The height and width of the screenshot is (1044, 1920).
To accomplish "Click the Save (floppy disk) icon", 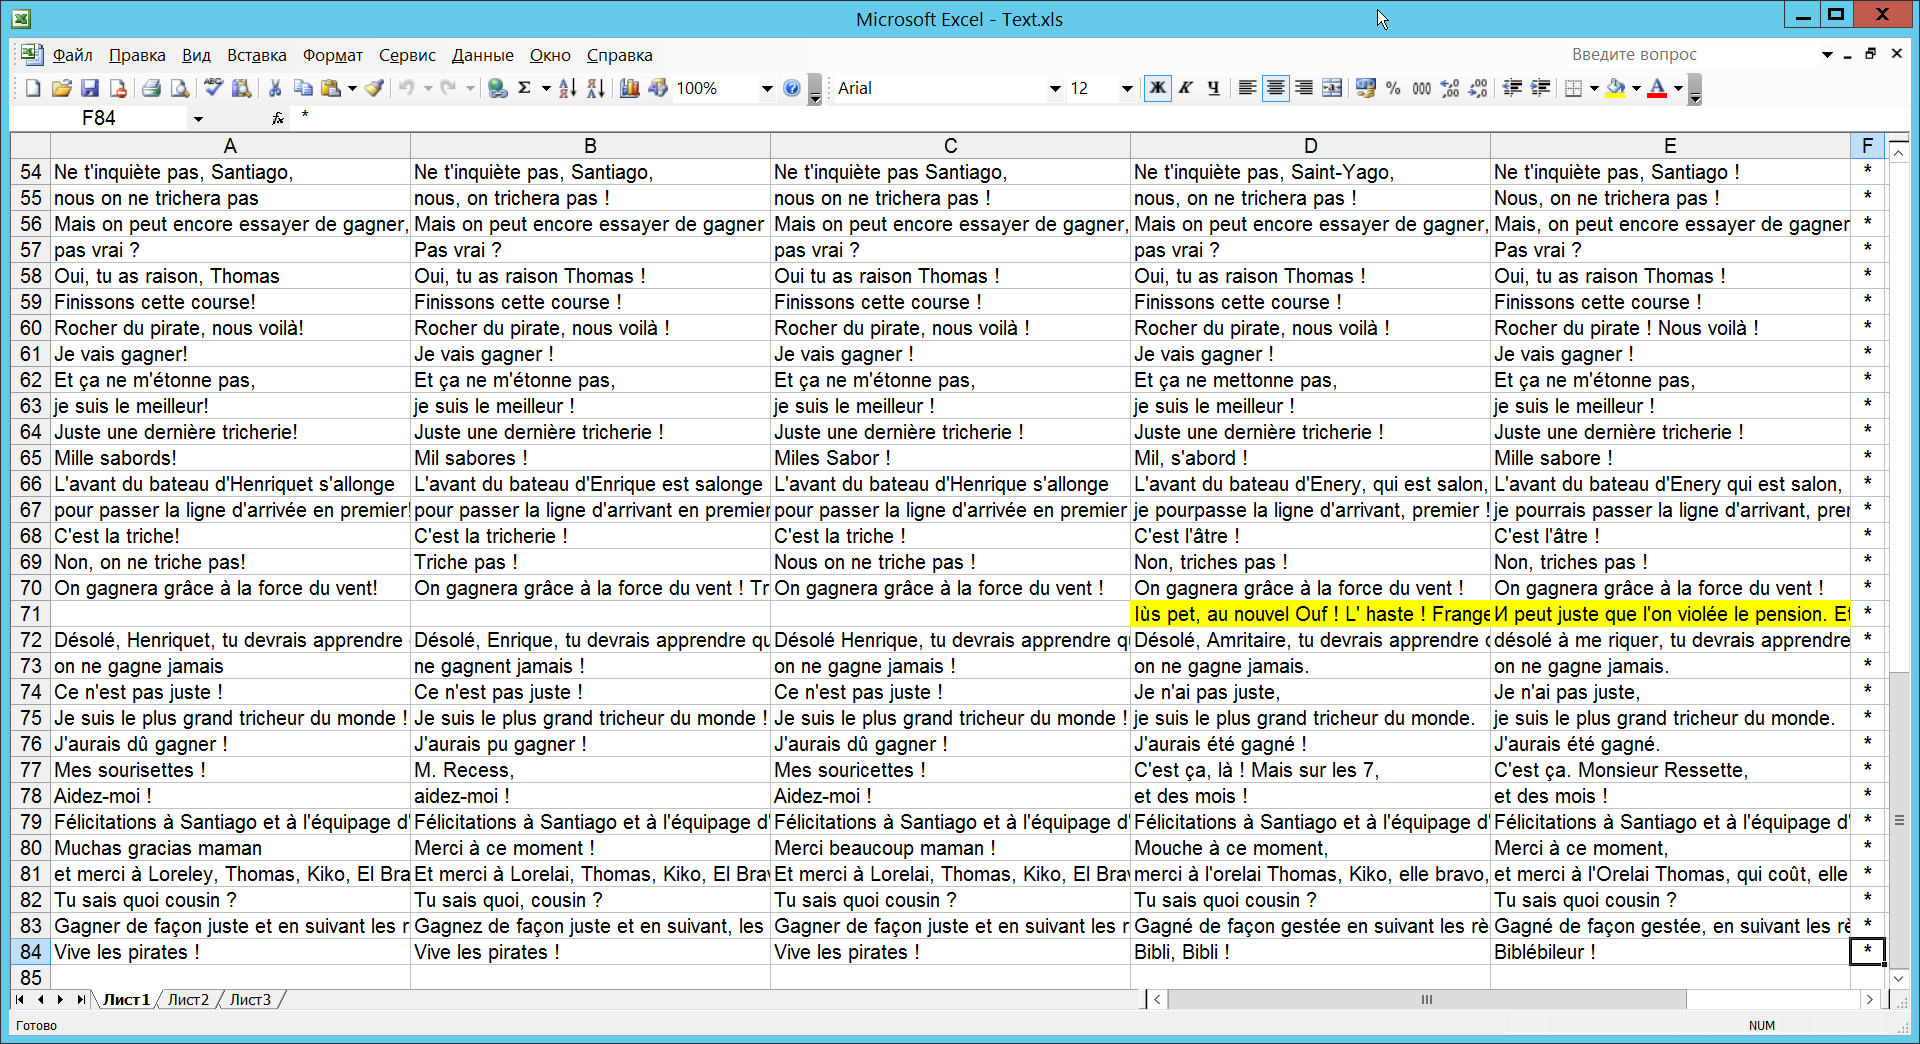I will tap(90, 89).
